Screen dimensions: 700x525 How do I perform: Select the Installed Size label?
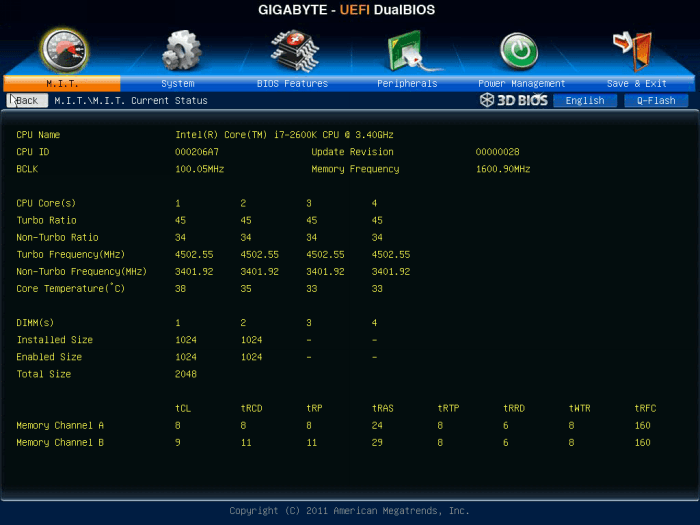point(54,340)
